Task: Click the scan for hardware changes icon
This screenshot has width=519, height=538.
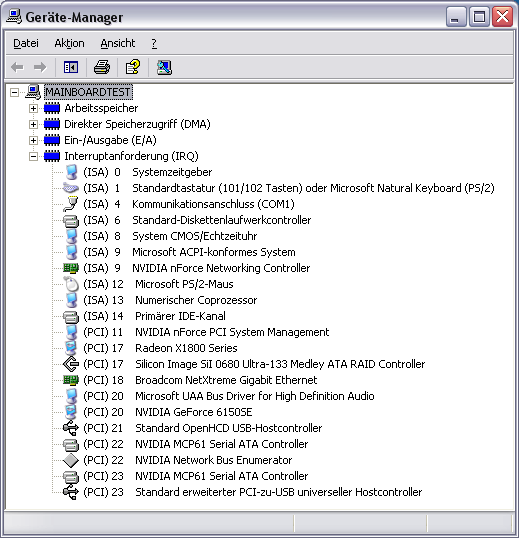Action: coord(164,67)
